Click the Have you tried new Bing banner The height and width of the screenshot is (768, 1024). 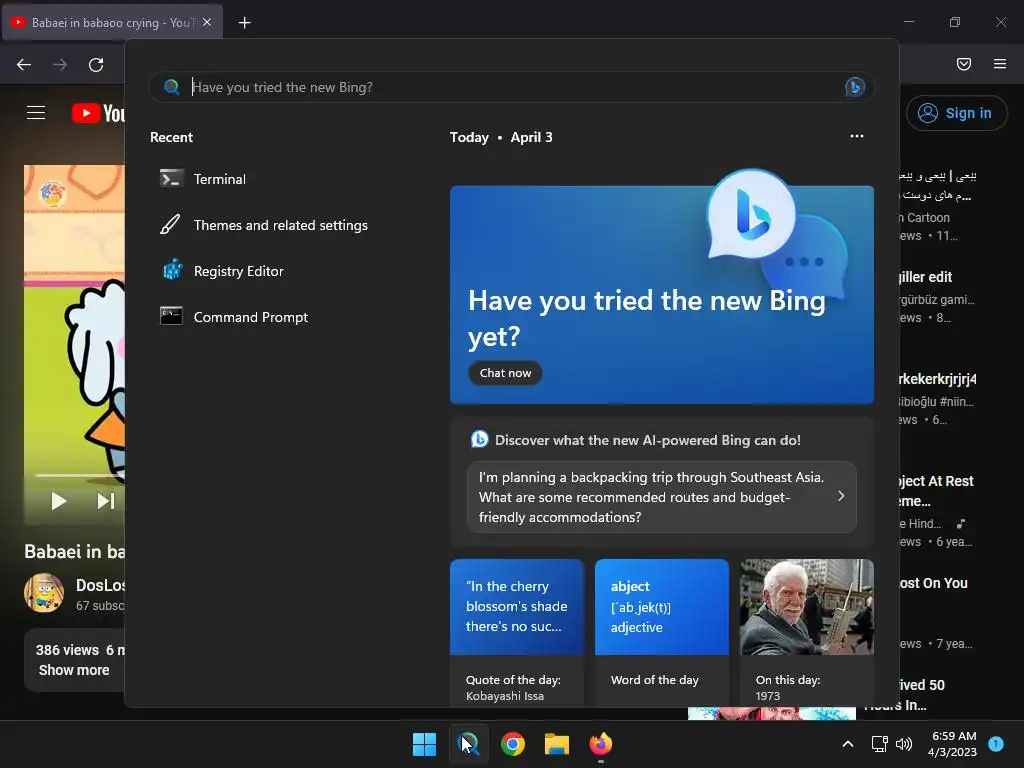pyautogui.click(x=662, y=295)
